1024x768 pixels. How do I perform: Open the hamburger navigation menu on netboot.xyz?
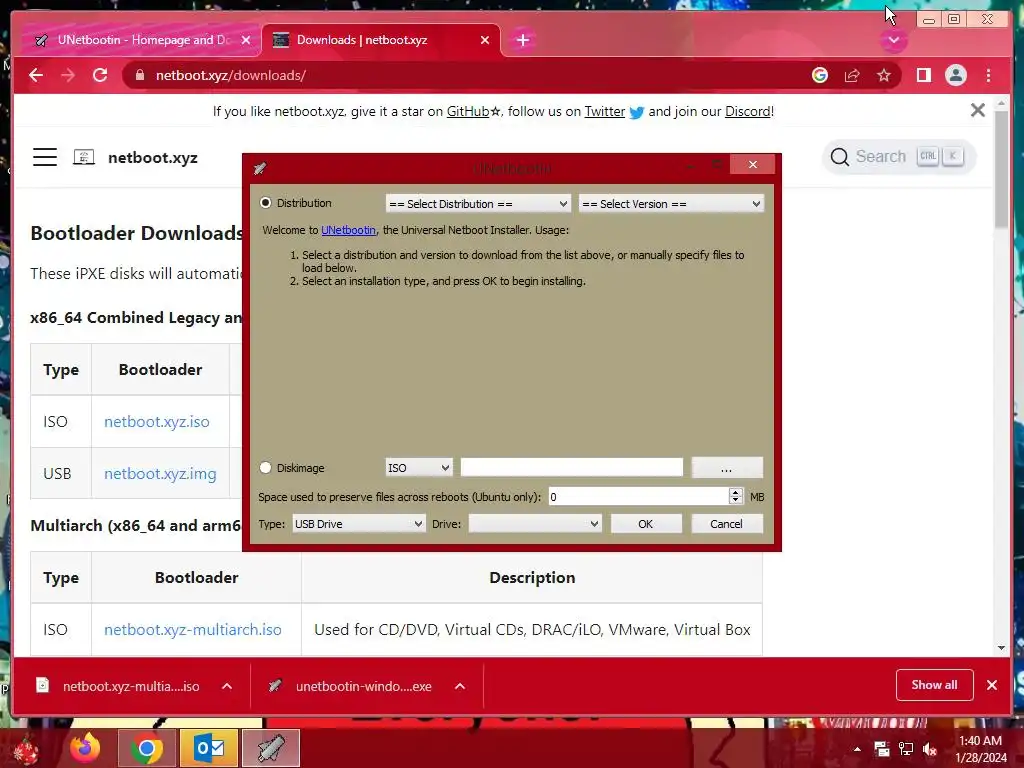[x=45, y=157]
